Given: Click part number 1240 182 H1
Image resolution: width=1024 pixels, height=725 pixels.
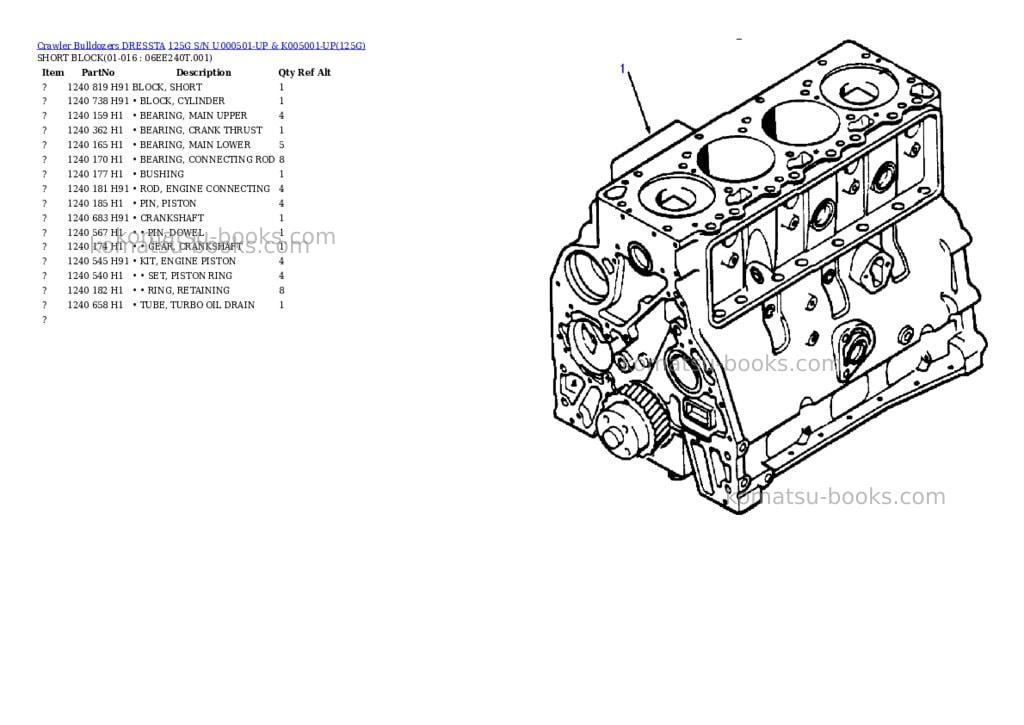Looking at the screenshot, I should (x=95, y=291).
